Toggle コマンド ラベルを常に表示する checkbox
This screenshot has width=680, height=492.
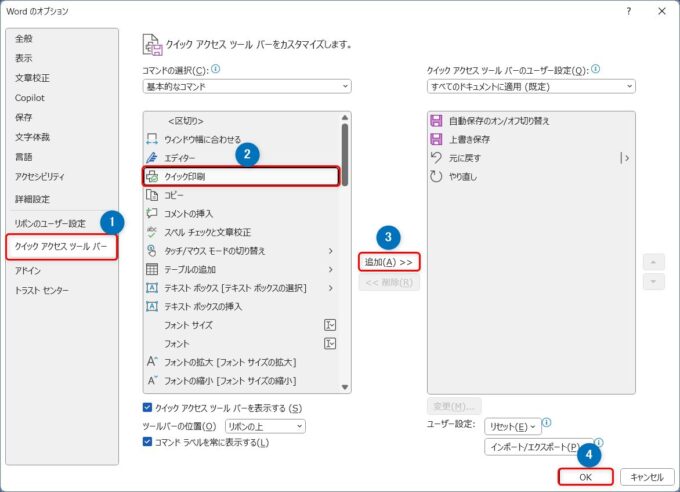(147, 442)
